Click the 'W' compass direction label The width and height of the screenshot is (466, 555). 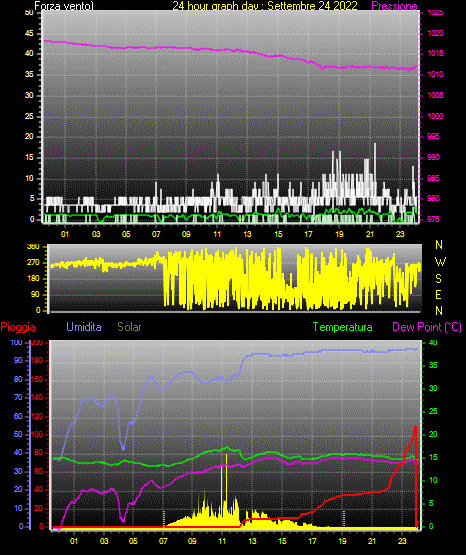(x=440, y=262)
